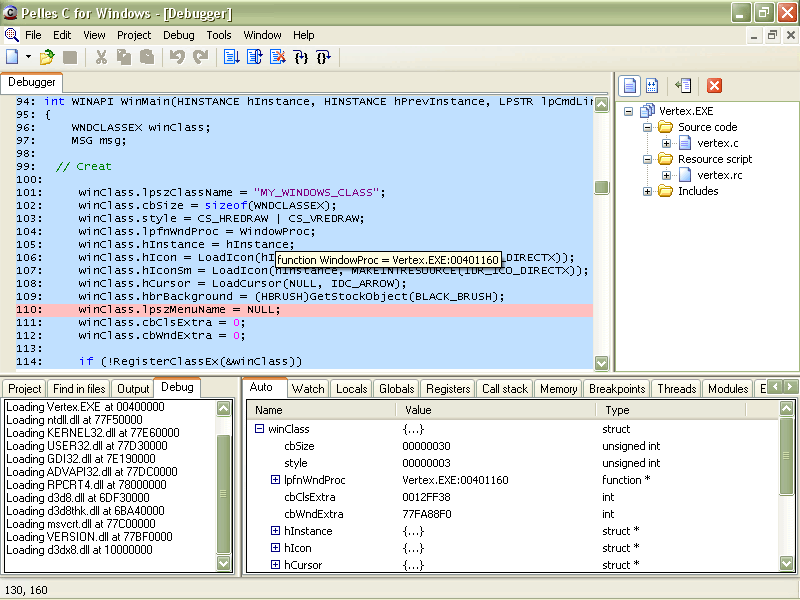The image size is (800, 600).
Task: Click the braces step icon with arrow
Action: pyautogui.click(x=301, y=58)
